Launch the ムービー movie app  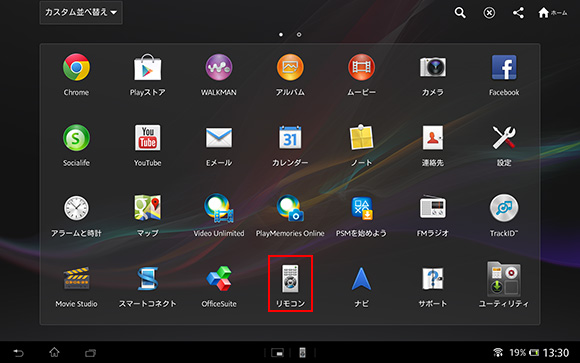(361, 74)
